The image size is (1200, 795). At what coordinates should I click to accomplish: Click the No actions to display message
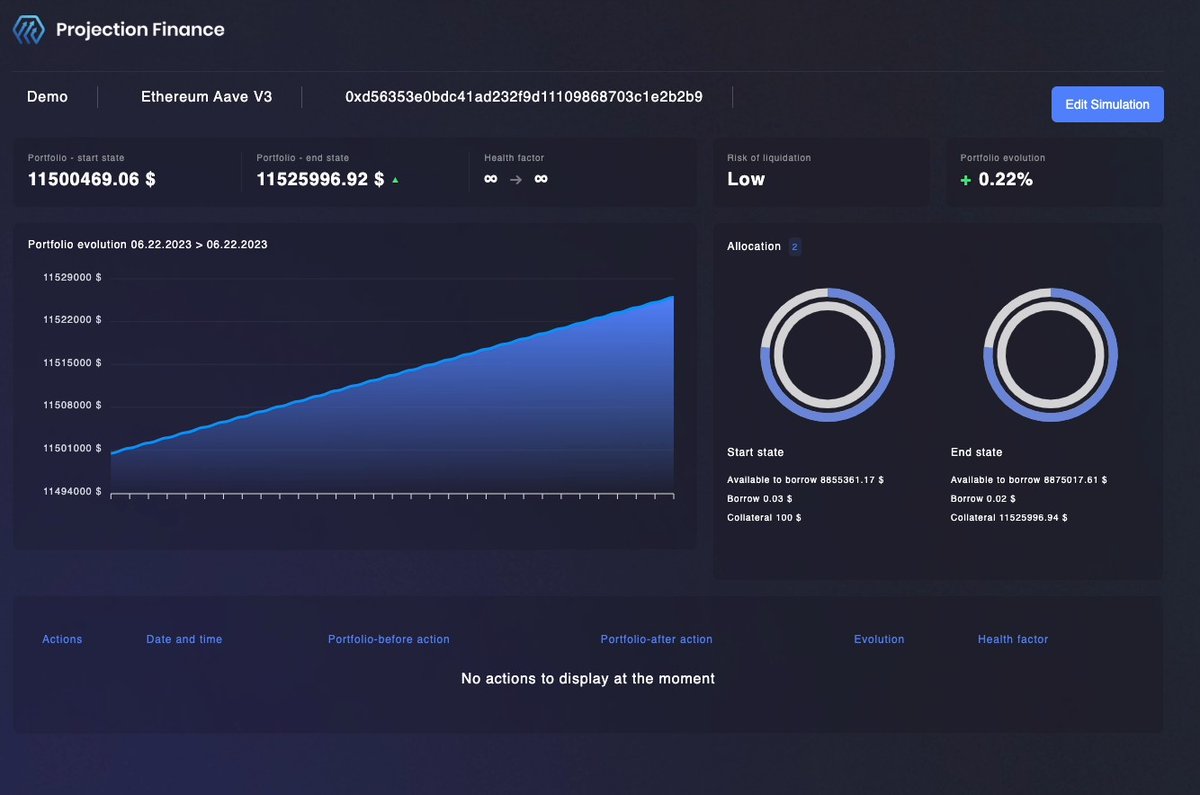pos(588,679)
